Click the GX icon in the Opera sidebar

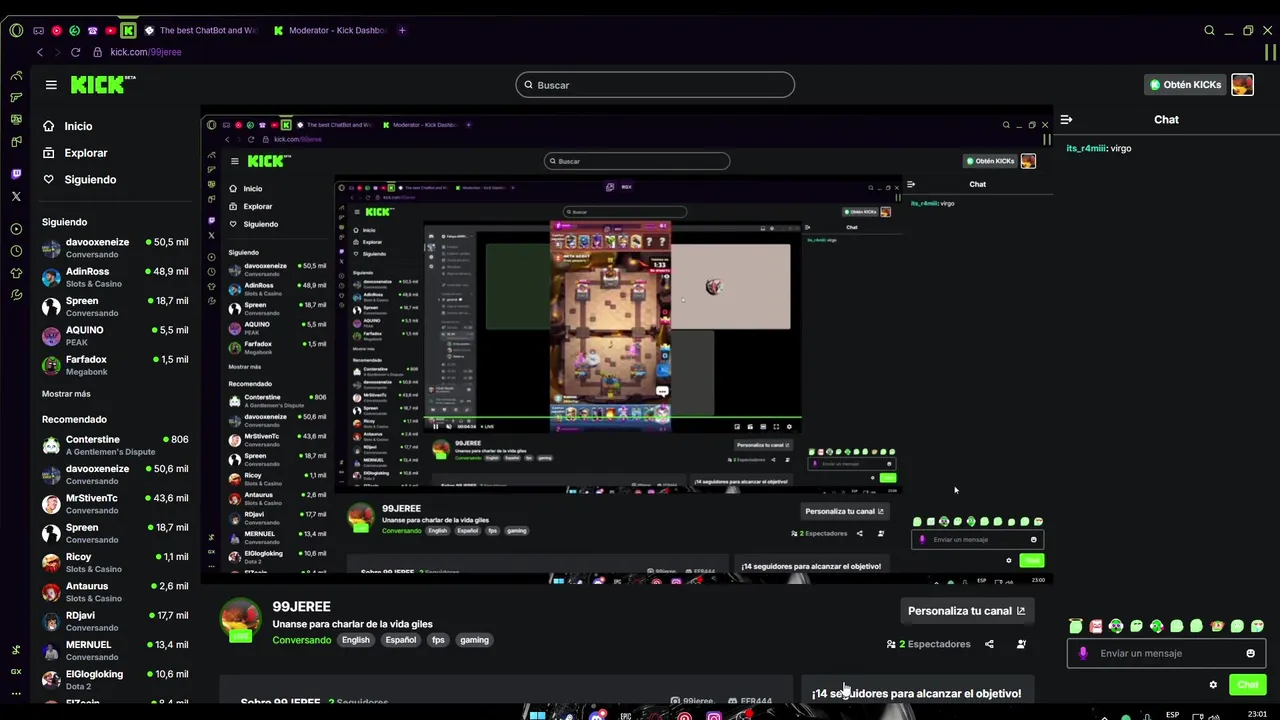16,672
